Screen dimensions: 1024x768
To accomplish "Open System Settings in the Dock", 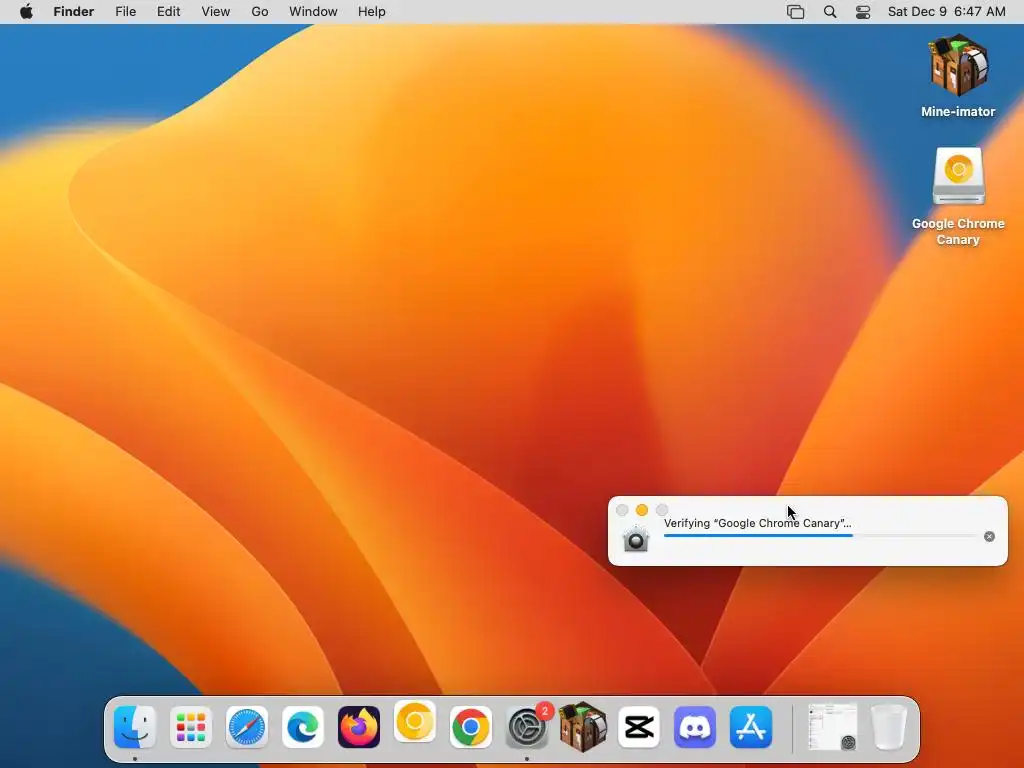I will 527,727.
